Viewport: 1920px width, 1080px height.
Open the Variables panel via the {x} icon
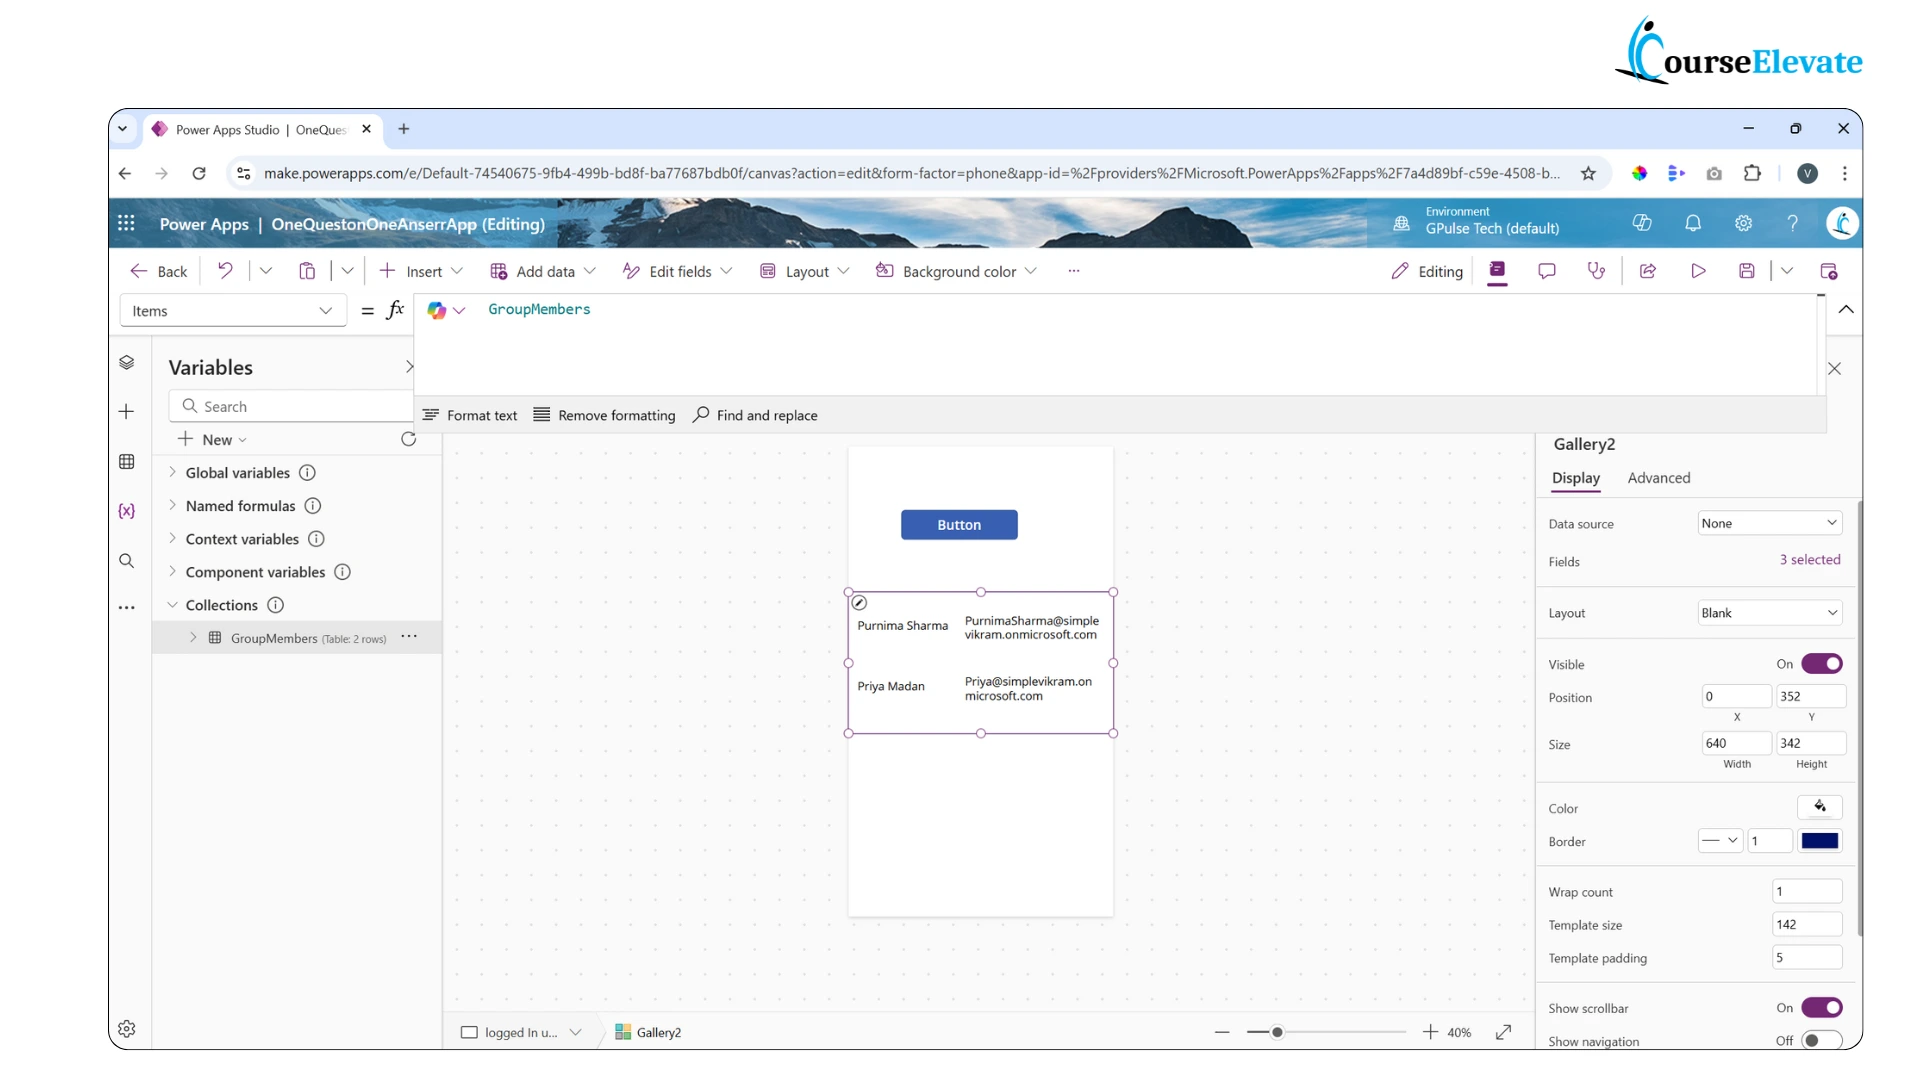point(127,511)
